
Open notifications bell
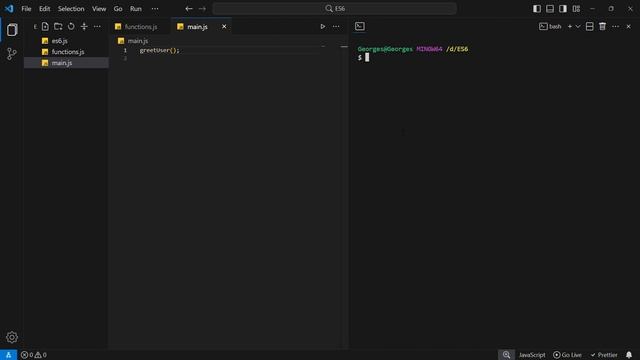coord(629,355)
